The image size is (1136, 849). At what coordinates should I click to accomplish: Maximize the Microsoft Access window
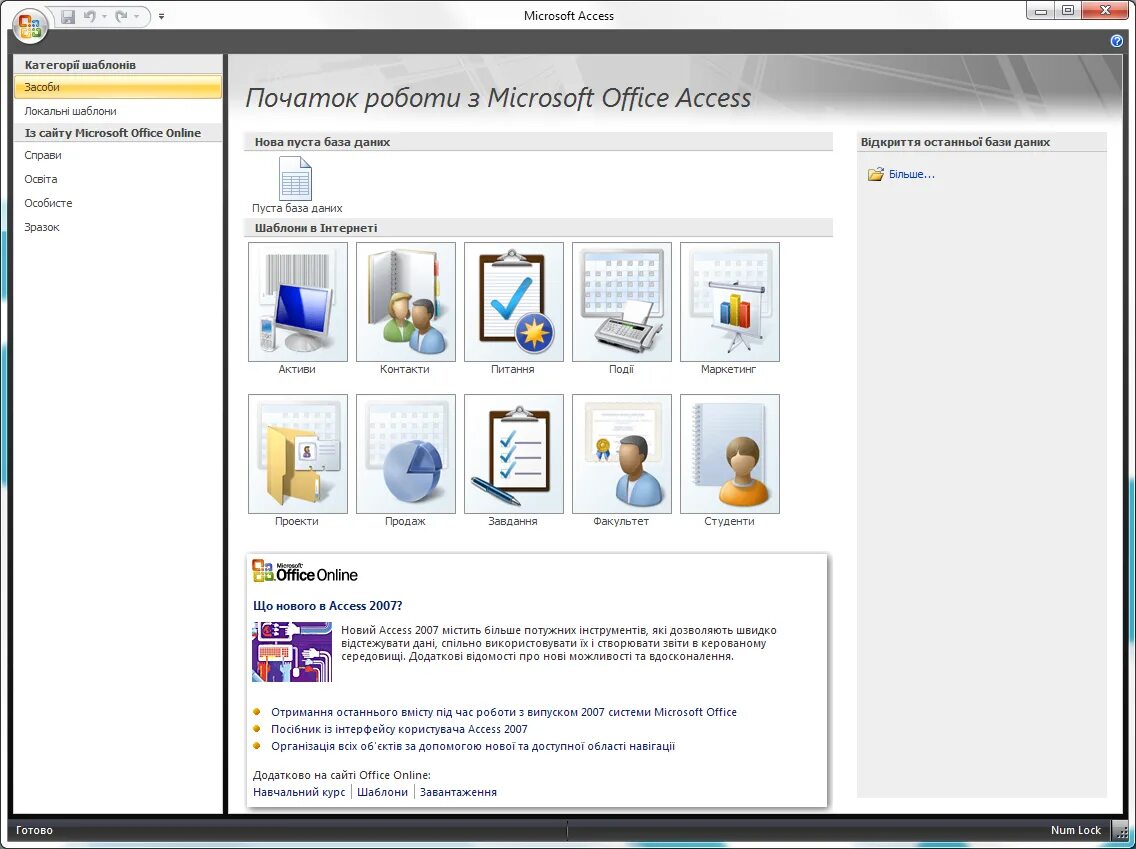coord(1068,11)
